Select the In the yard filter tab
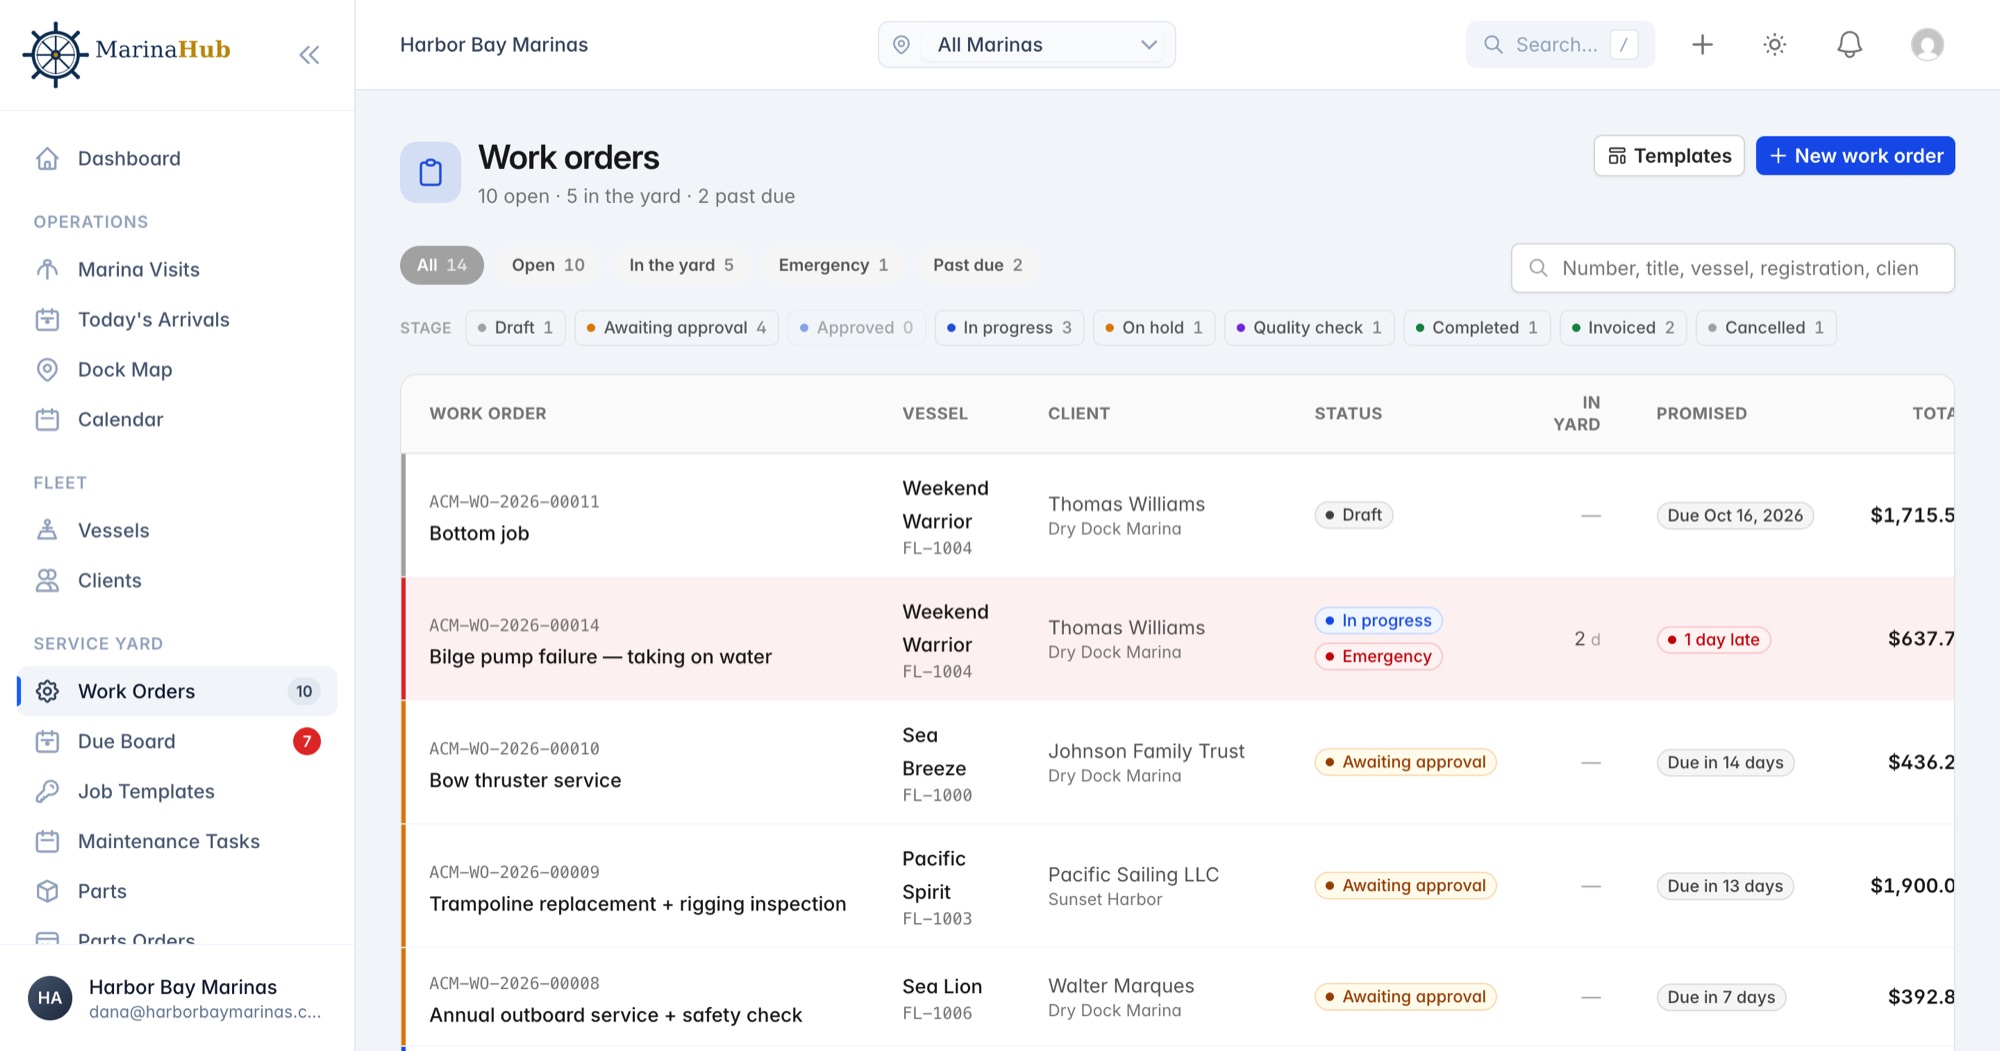2000x1051 pixels. tap(681, 265)
